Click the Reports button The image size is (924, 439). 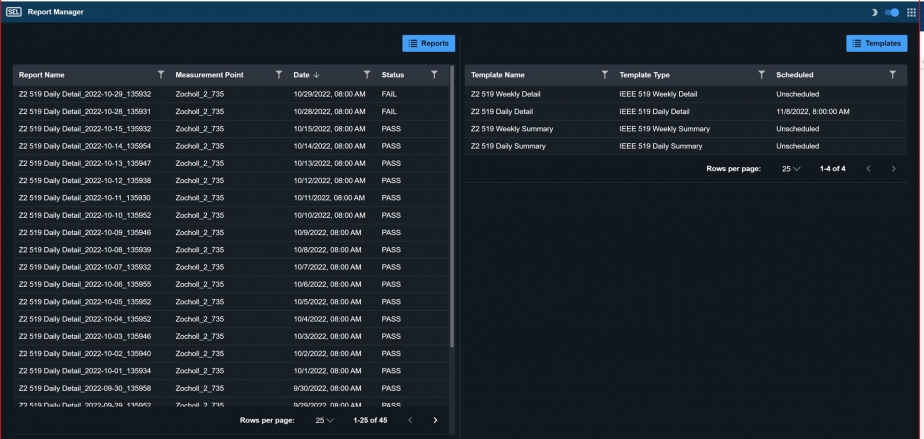(x=428, y=43)
